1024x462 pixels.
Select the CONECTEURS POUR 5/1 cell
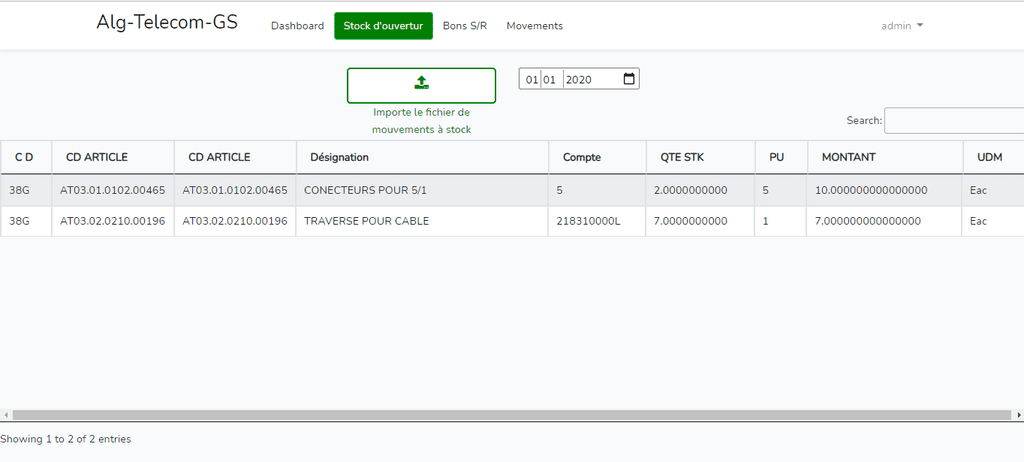pos(423,190)
